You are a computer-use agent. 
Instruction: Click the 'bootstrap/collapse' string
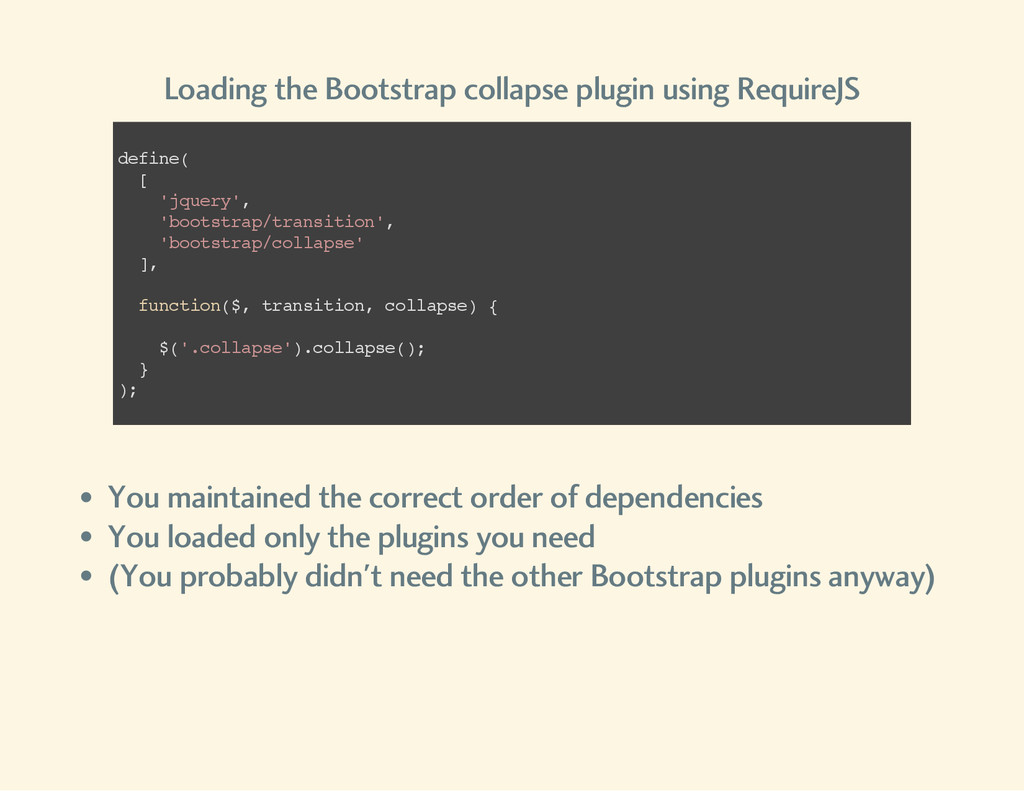261,243
